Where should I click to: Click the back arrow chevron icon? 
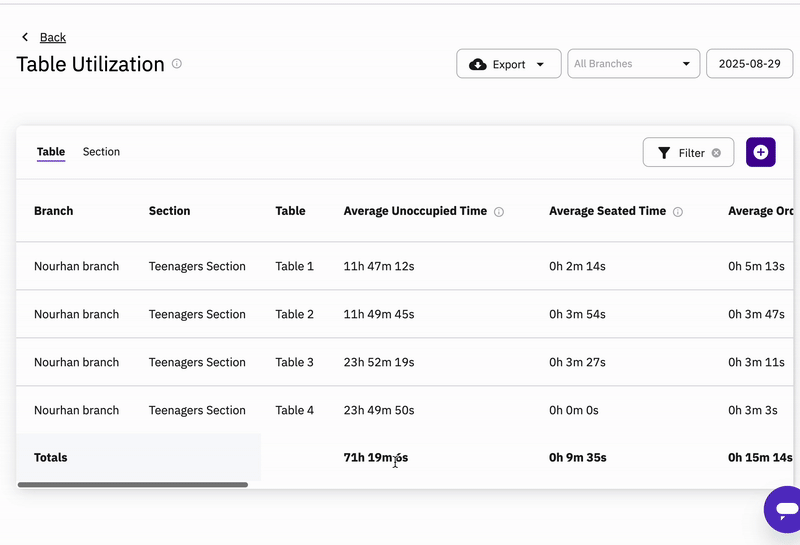(x=25, y=37)
